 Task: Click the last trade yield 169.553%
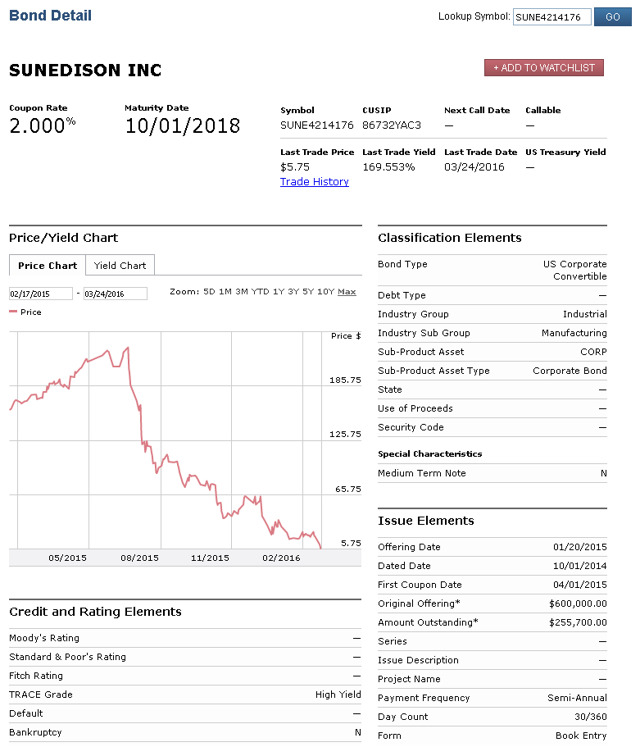pyautogui.click(x=389, y=167)
